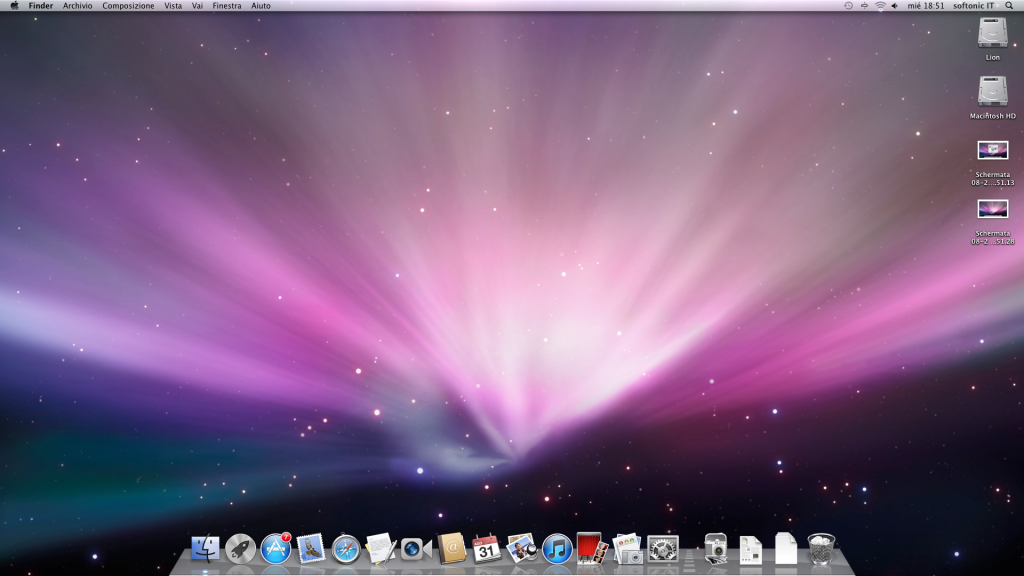Open Safari browser in the Dock
The width and height of the screenshot is (1024, 576).
[x=346, y=548]
